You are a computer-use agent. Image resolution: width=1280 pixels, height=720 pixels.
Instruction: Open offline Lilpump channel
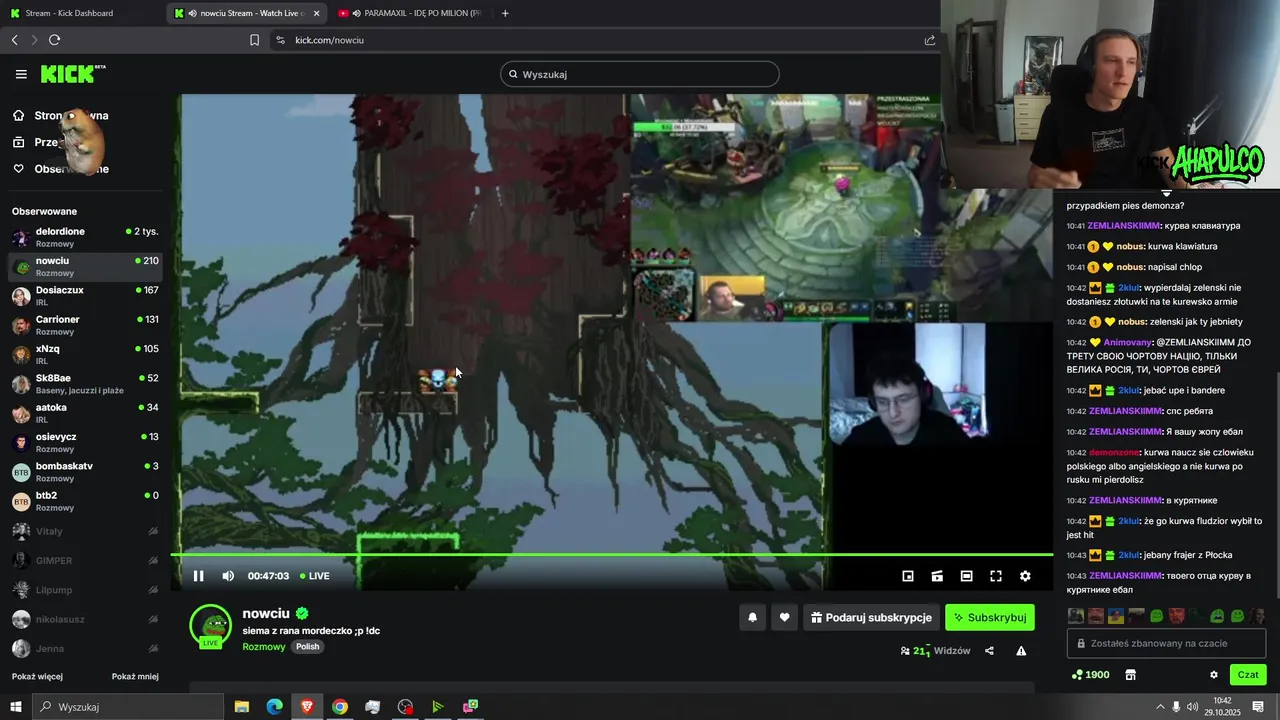85,590
